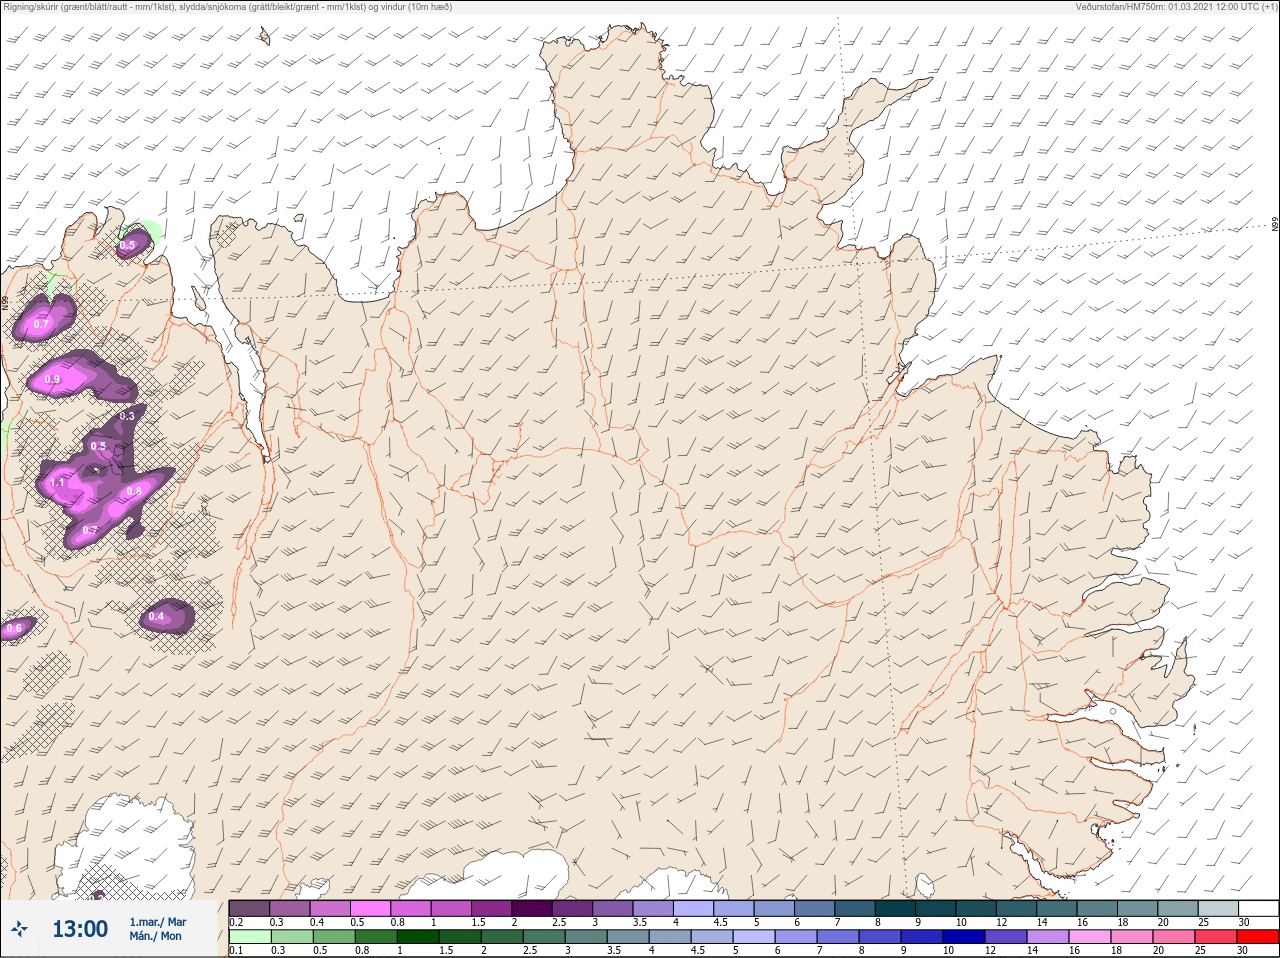Click the 0.7 value below the 1.1 label
Viewport: 1280px width, 958px height.
(90, 530)
